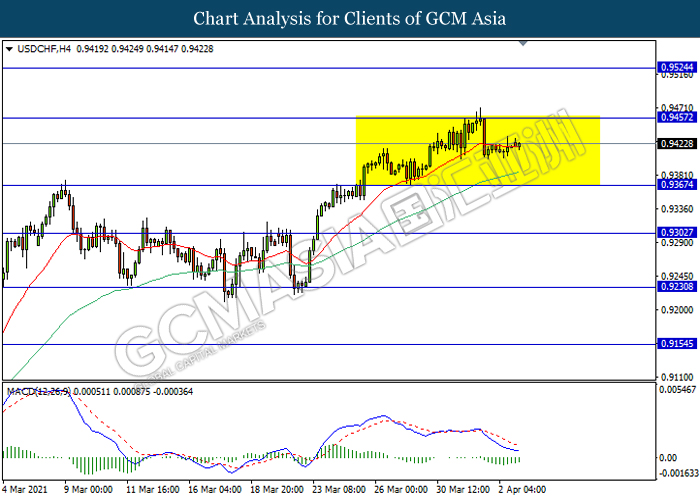Click the 0.92450 price axis value
This screenshot has height=500, width=700.
(x=677, y=276)
